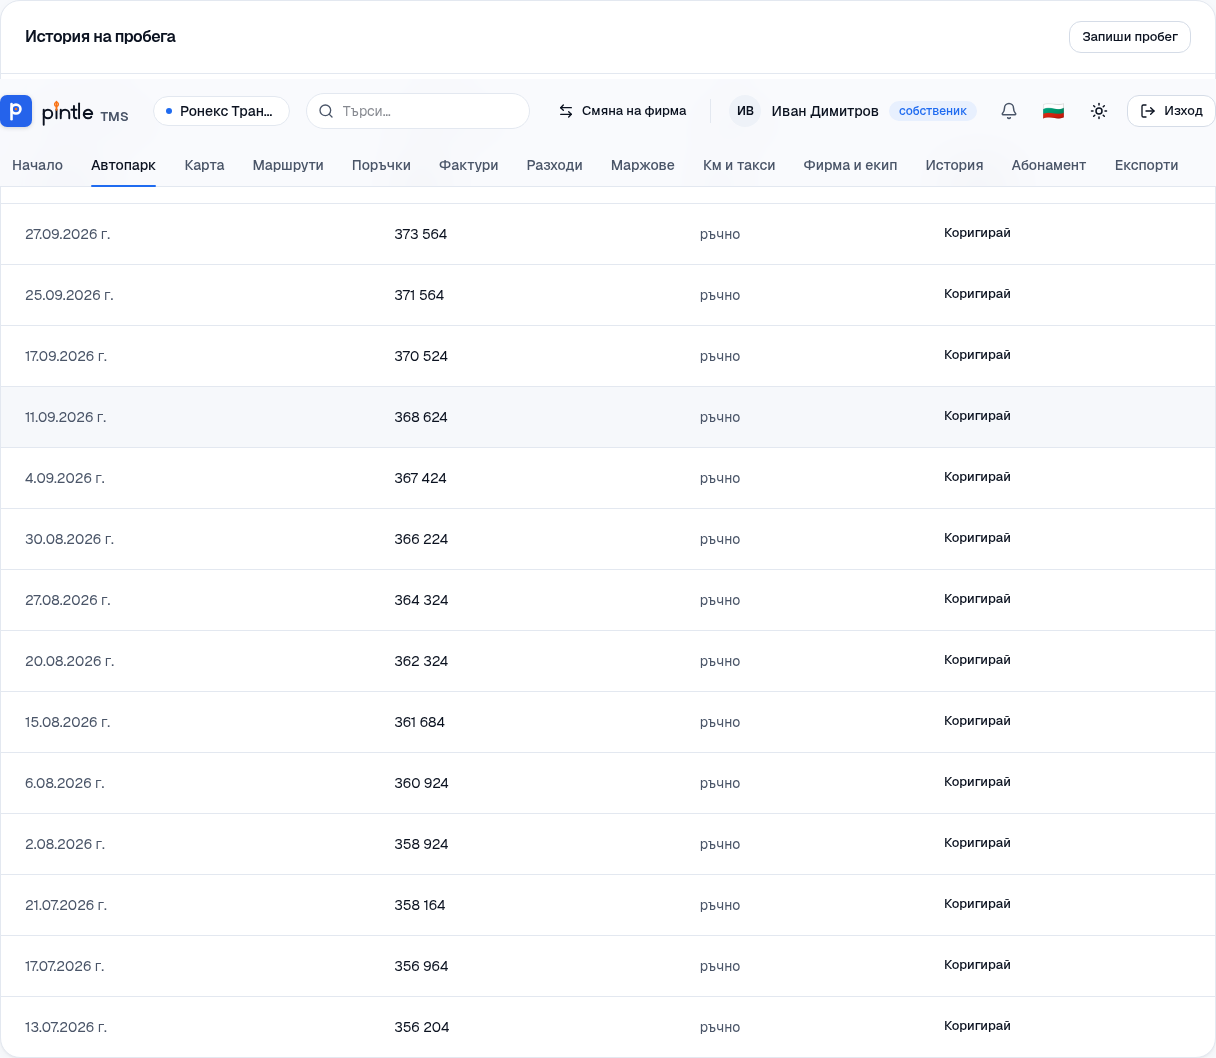Click Запиши пробег button

tap(1130, 37)
